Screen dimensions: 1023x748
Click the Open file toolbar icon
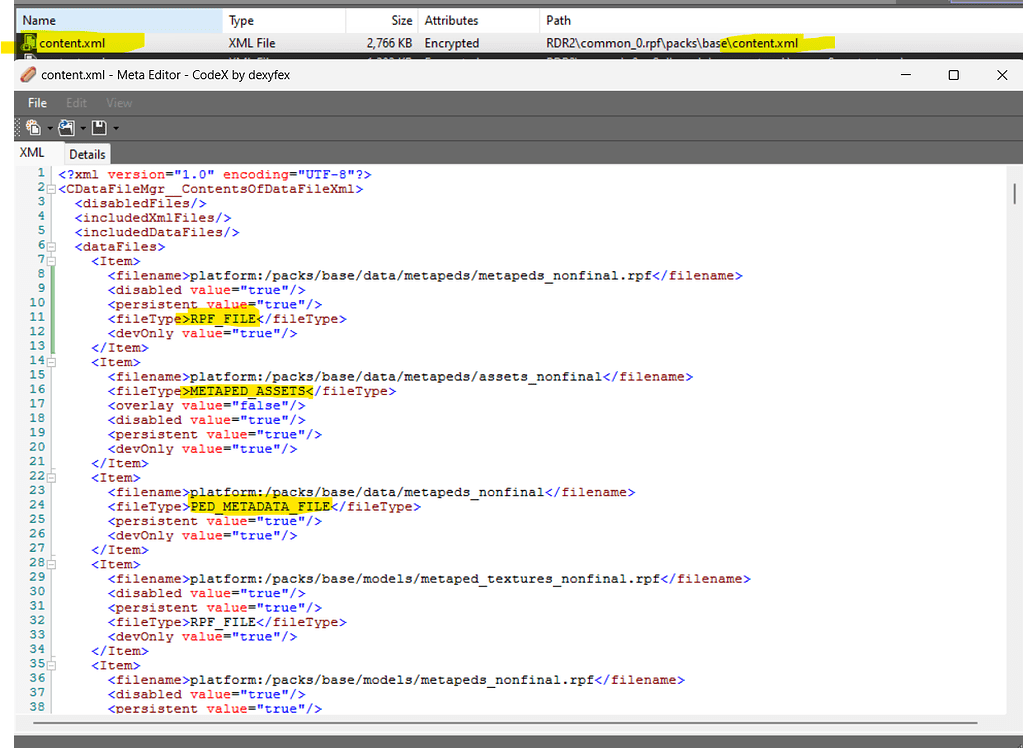click(x=65, y=127)
